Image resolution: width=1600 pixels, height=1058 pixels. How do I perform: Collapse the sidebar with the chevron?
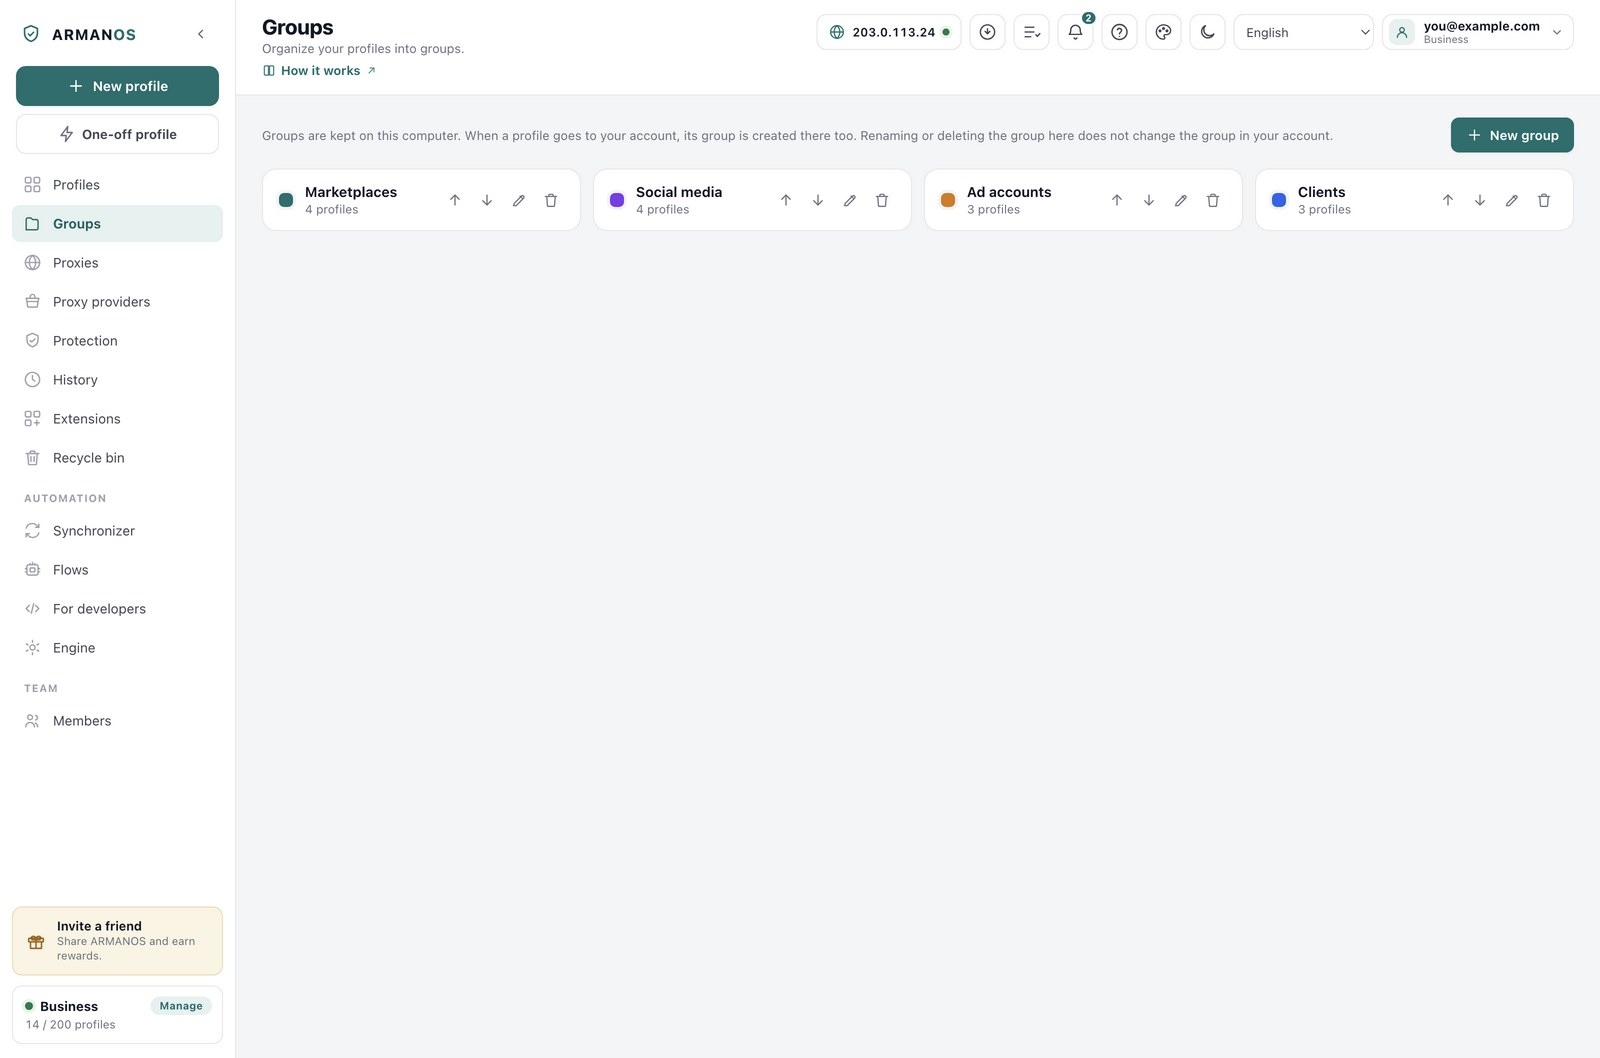(x=201, y=34)
